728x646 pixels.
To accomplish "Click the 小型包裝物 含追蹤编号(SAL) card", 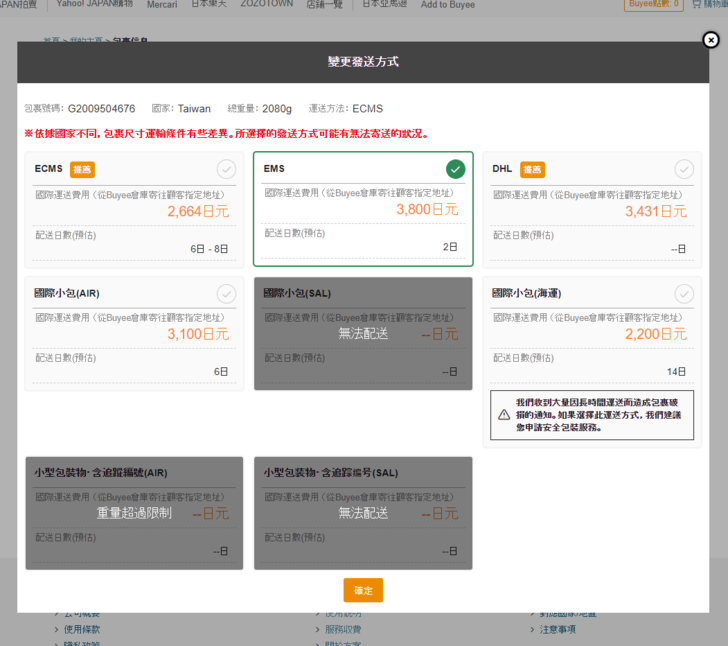I will 363,513.
